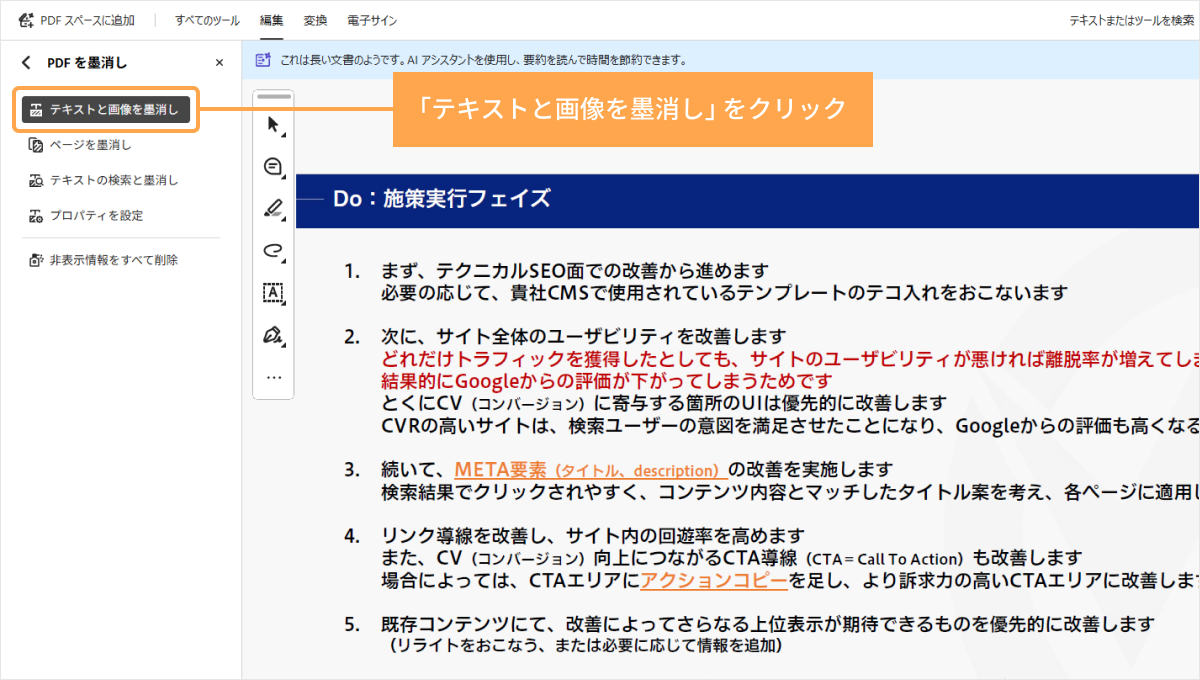The width and height of the screenshot is (1200, 680).
Task: Click the PDF スペースに追加 icon
Action: 27,20
